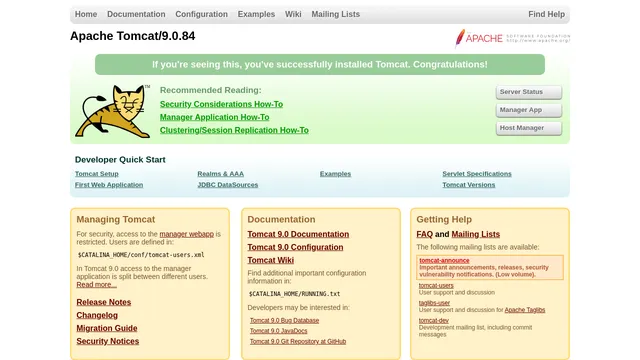
Task: Click the Managing Tomcat heading
Action: pos(116,219)
